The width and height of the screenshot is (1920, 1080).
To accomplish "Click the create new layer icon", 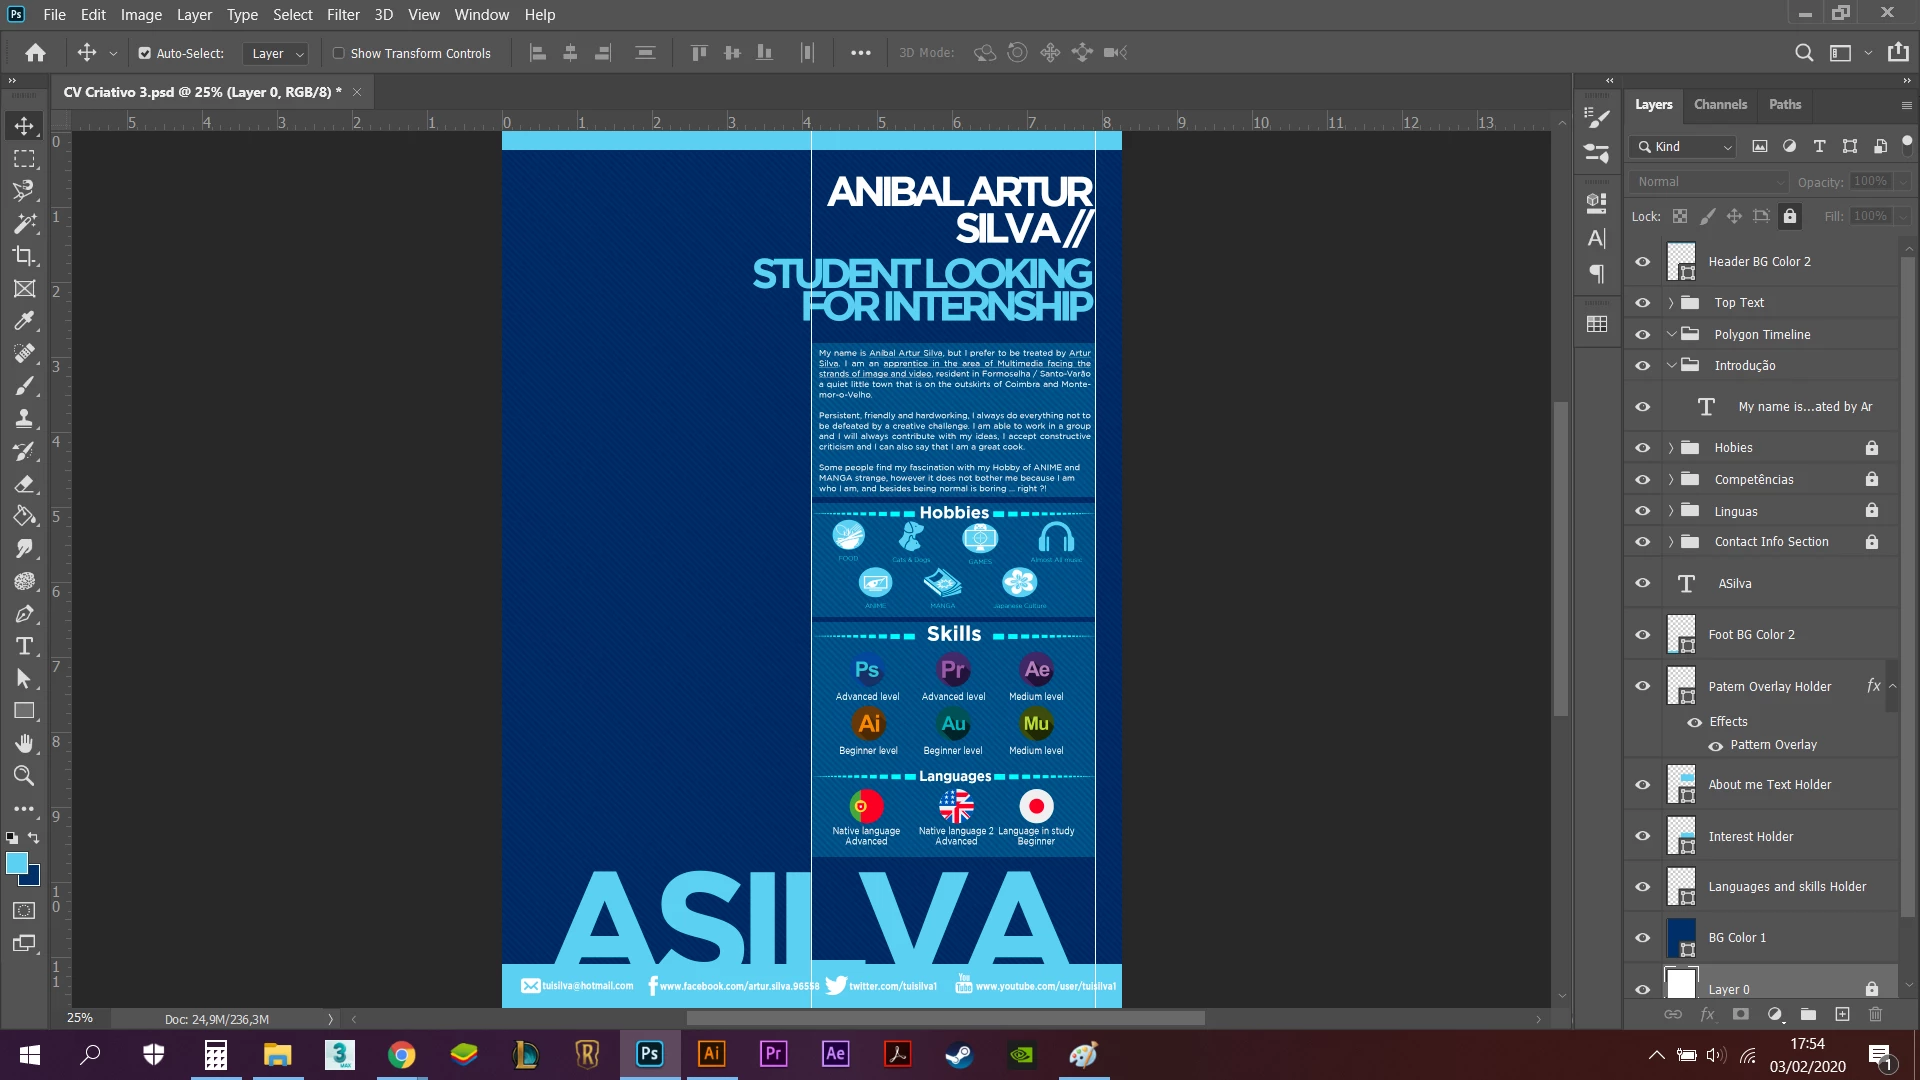I will tap(1842, 1014).
